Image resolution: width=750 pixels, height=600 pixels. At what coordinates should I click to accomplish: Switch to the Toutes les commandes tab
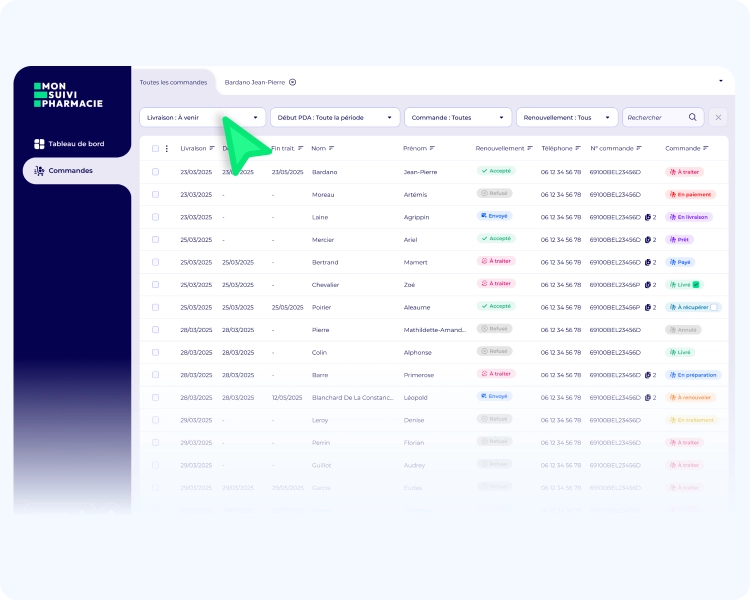[174, 82]
